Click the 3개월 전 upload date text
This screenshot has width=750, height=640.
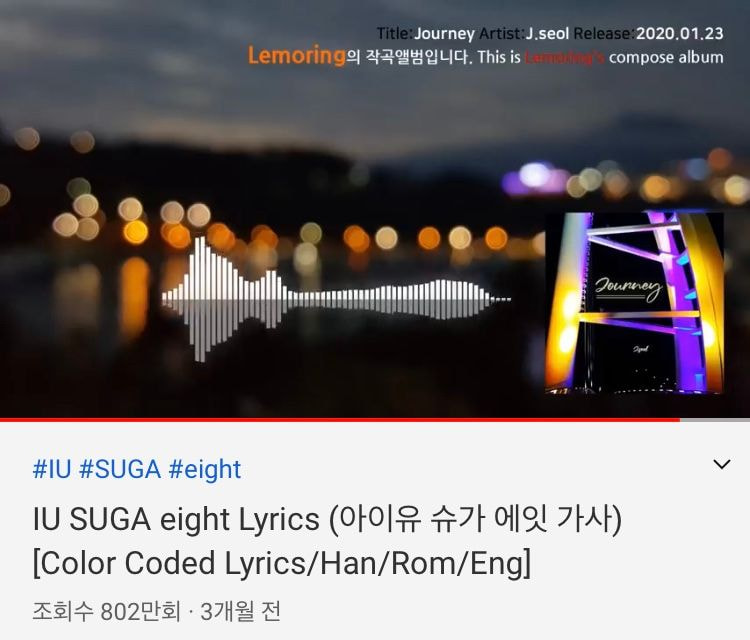pyautogui.click(x=241, y=611)
